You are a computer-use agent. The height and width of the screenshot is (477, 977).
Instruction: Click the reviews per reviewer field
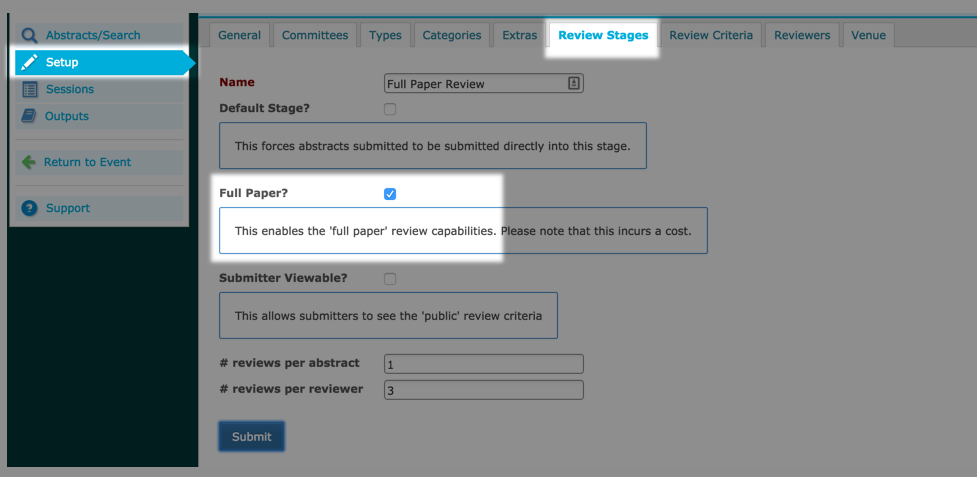coord(484,390)
